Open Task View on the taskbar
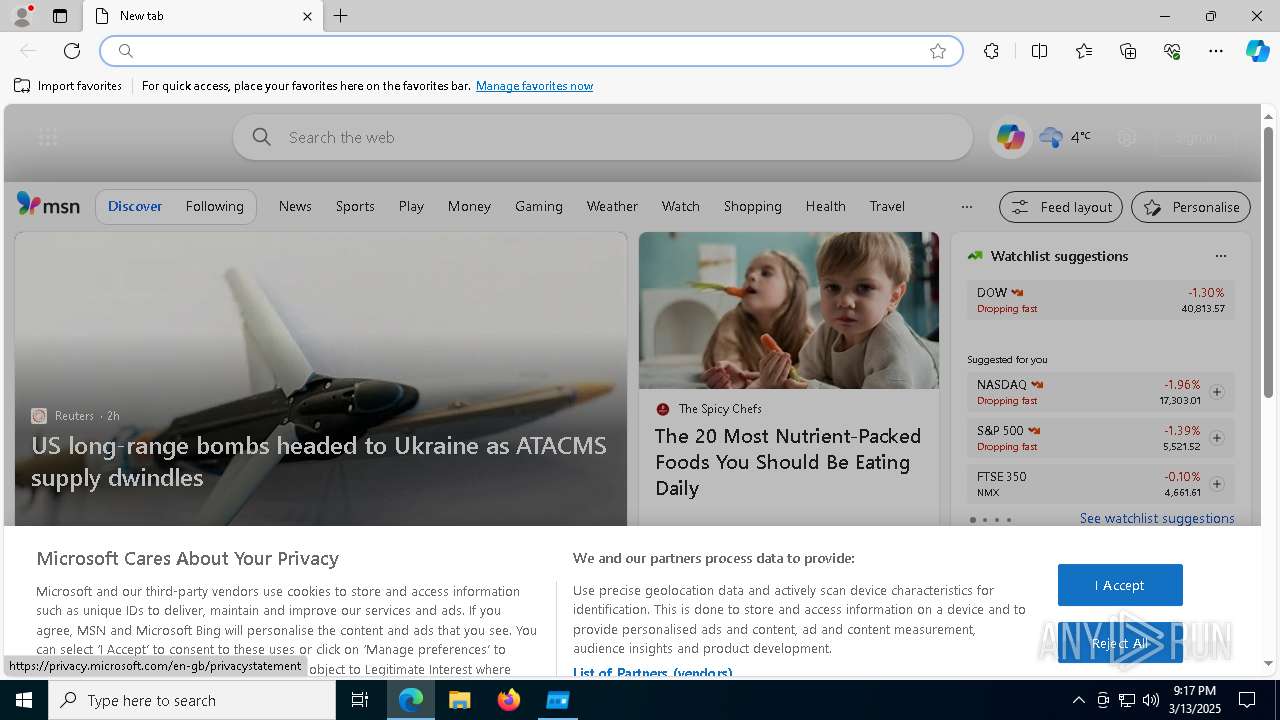Viewport: 1280px width, 720px height. click(x=360, y=700)
